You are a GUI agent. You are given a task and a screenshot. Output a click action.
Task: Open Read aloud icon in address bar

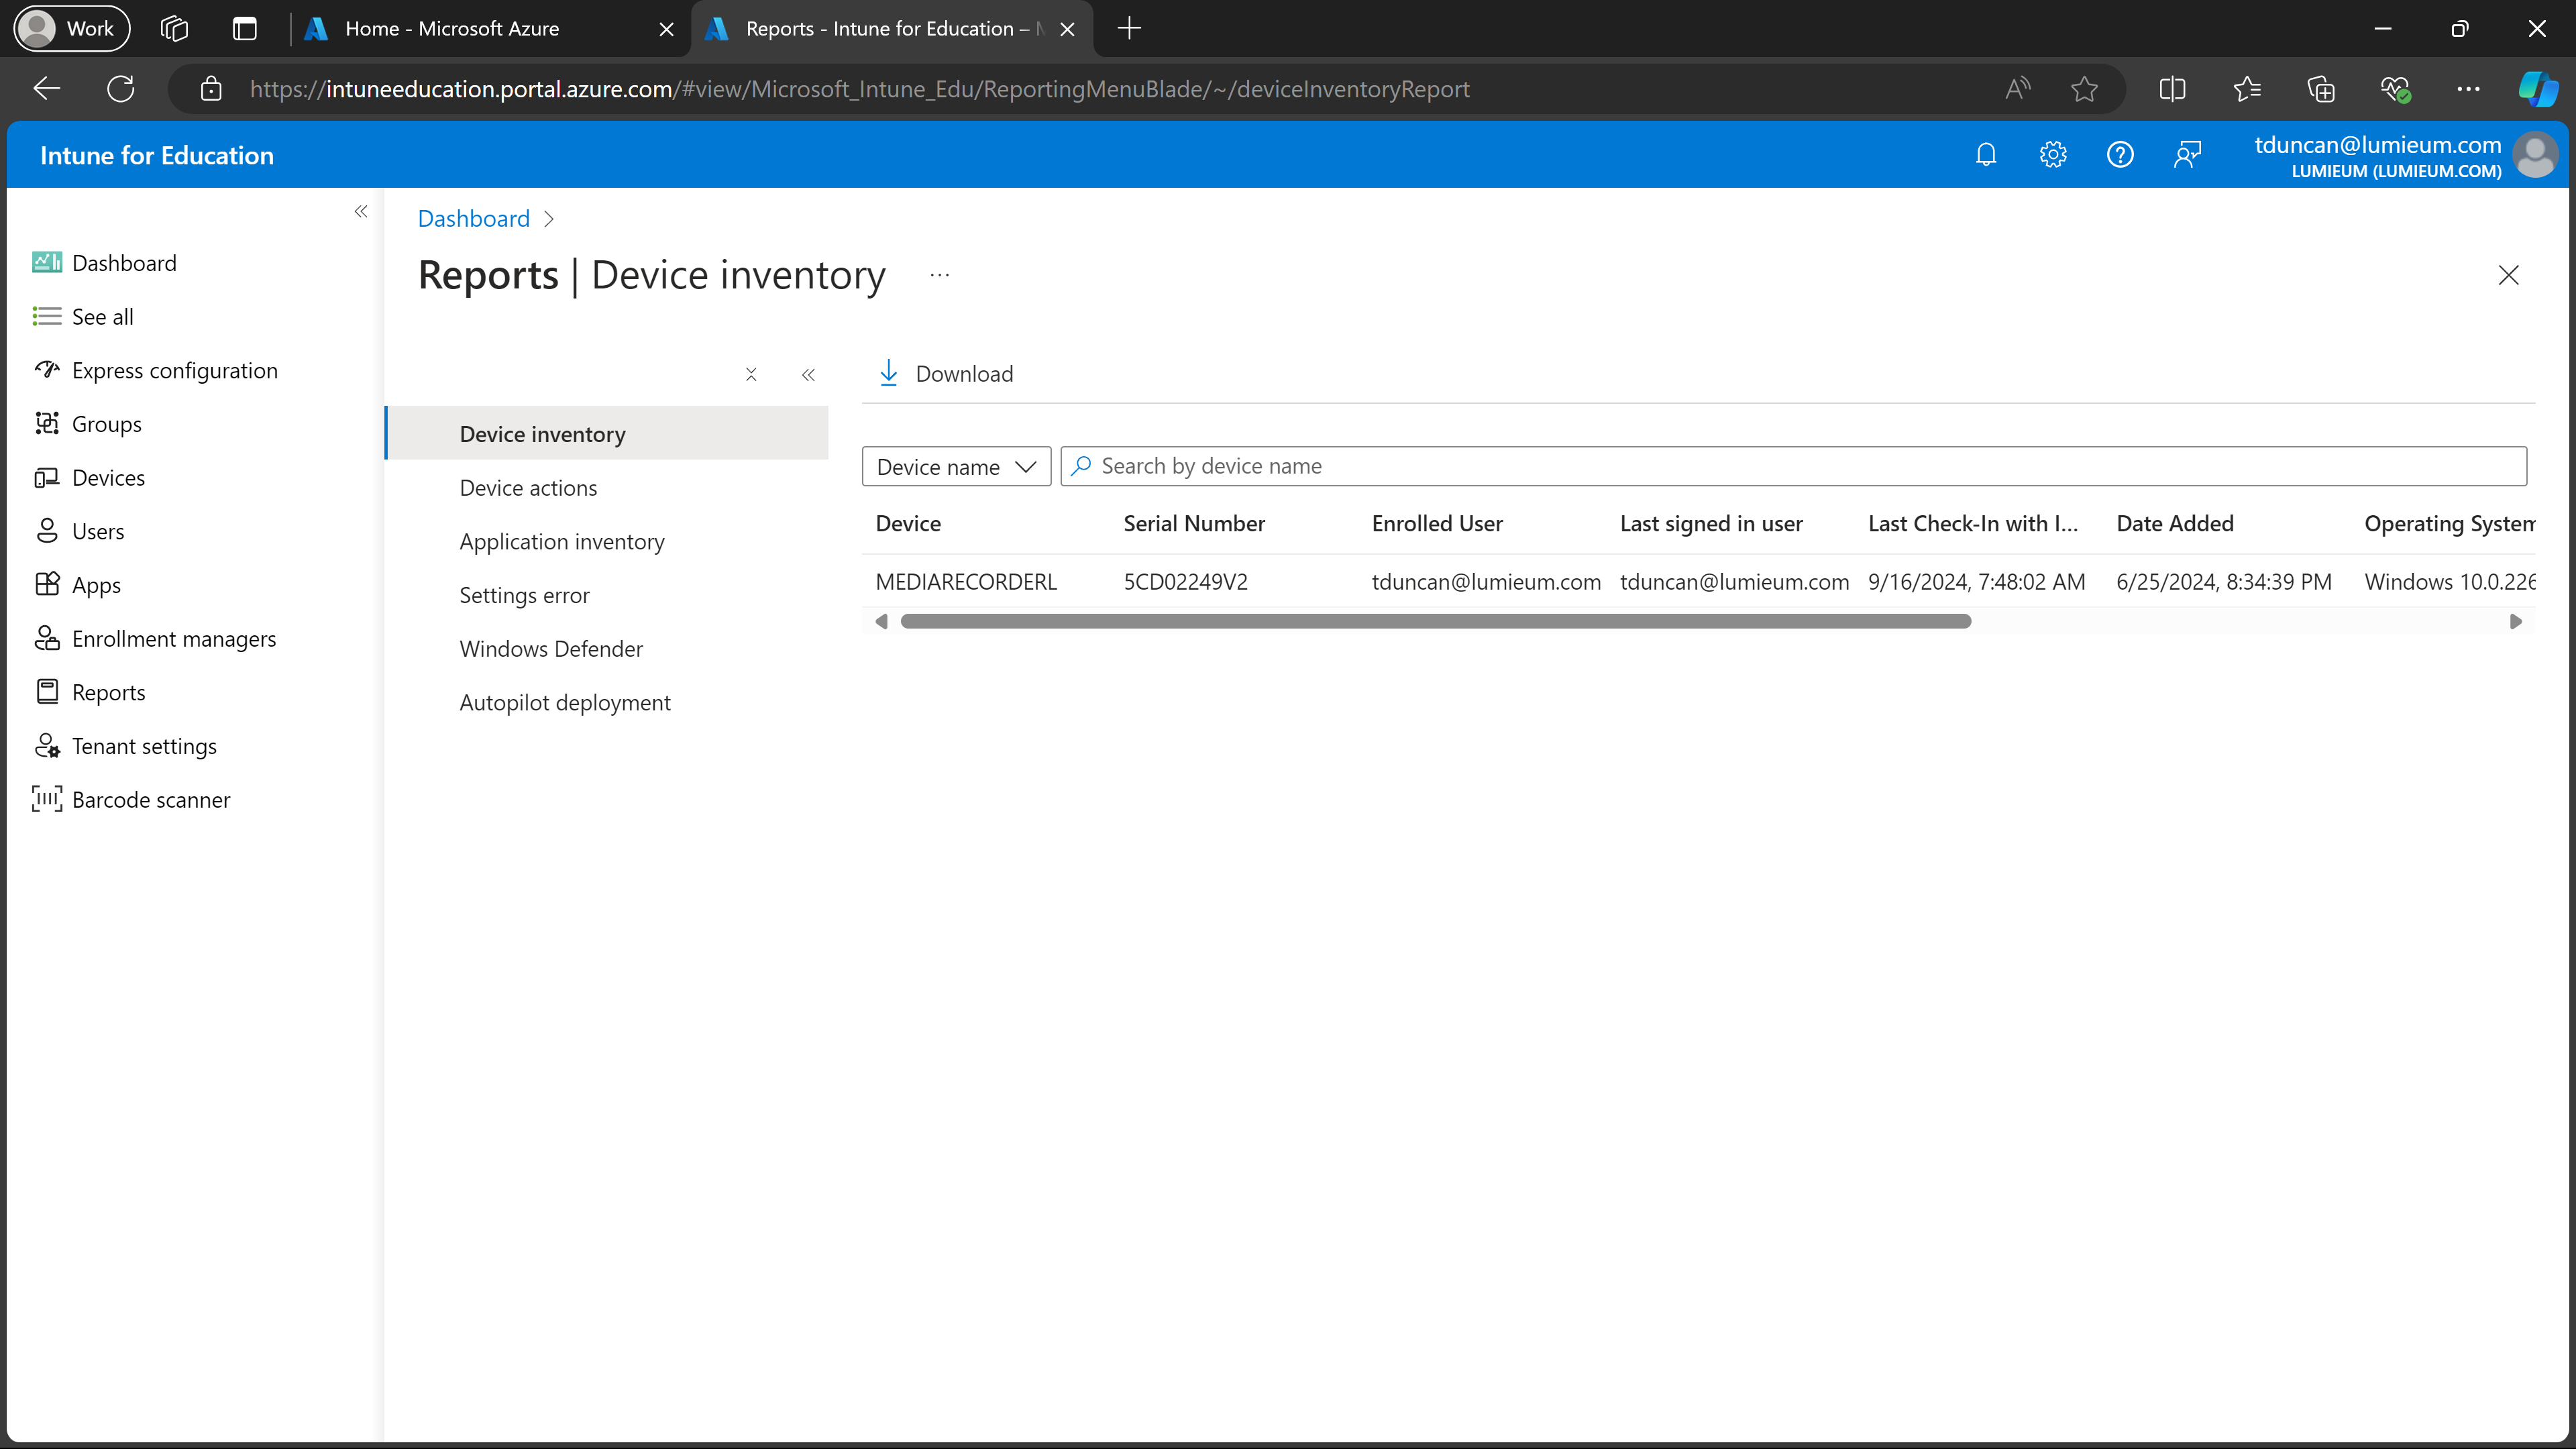point(2018,89)
